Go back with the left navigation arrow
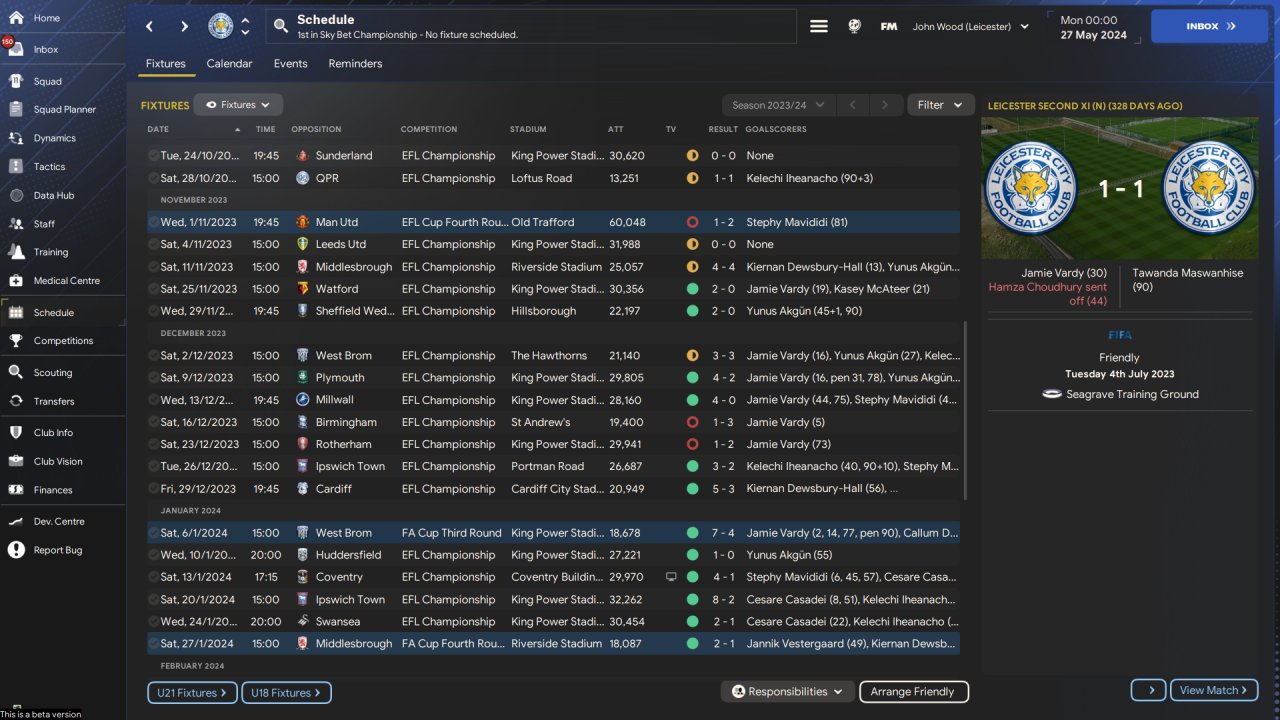The height and width of the screenshot is (720, 1280). [150, 26]
